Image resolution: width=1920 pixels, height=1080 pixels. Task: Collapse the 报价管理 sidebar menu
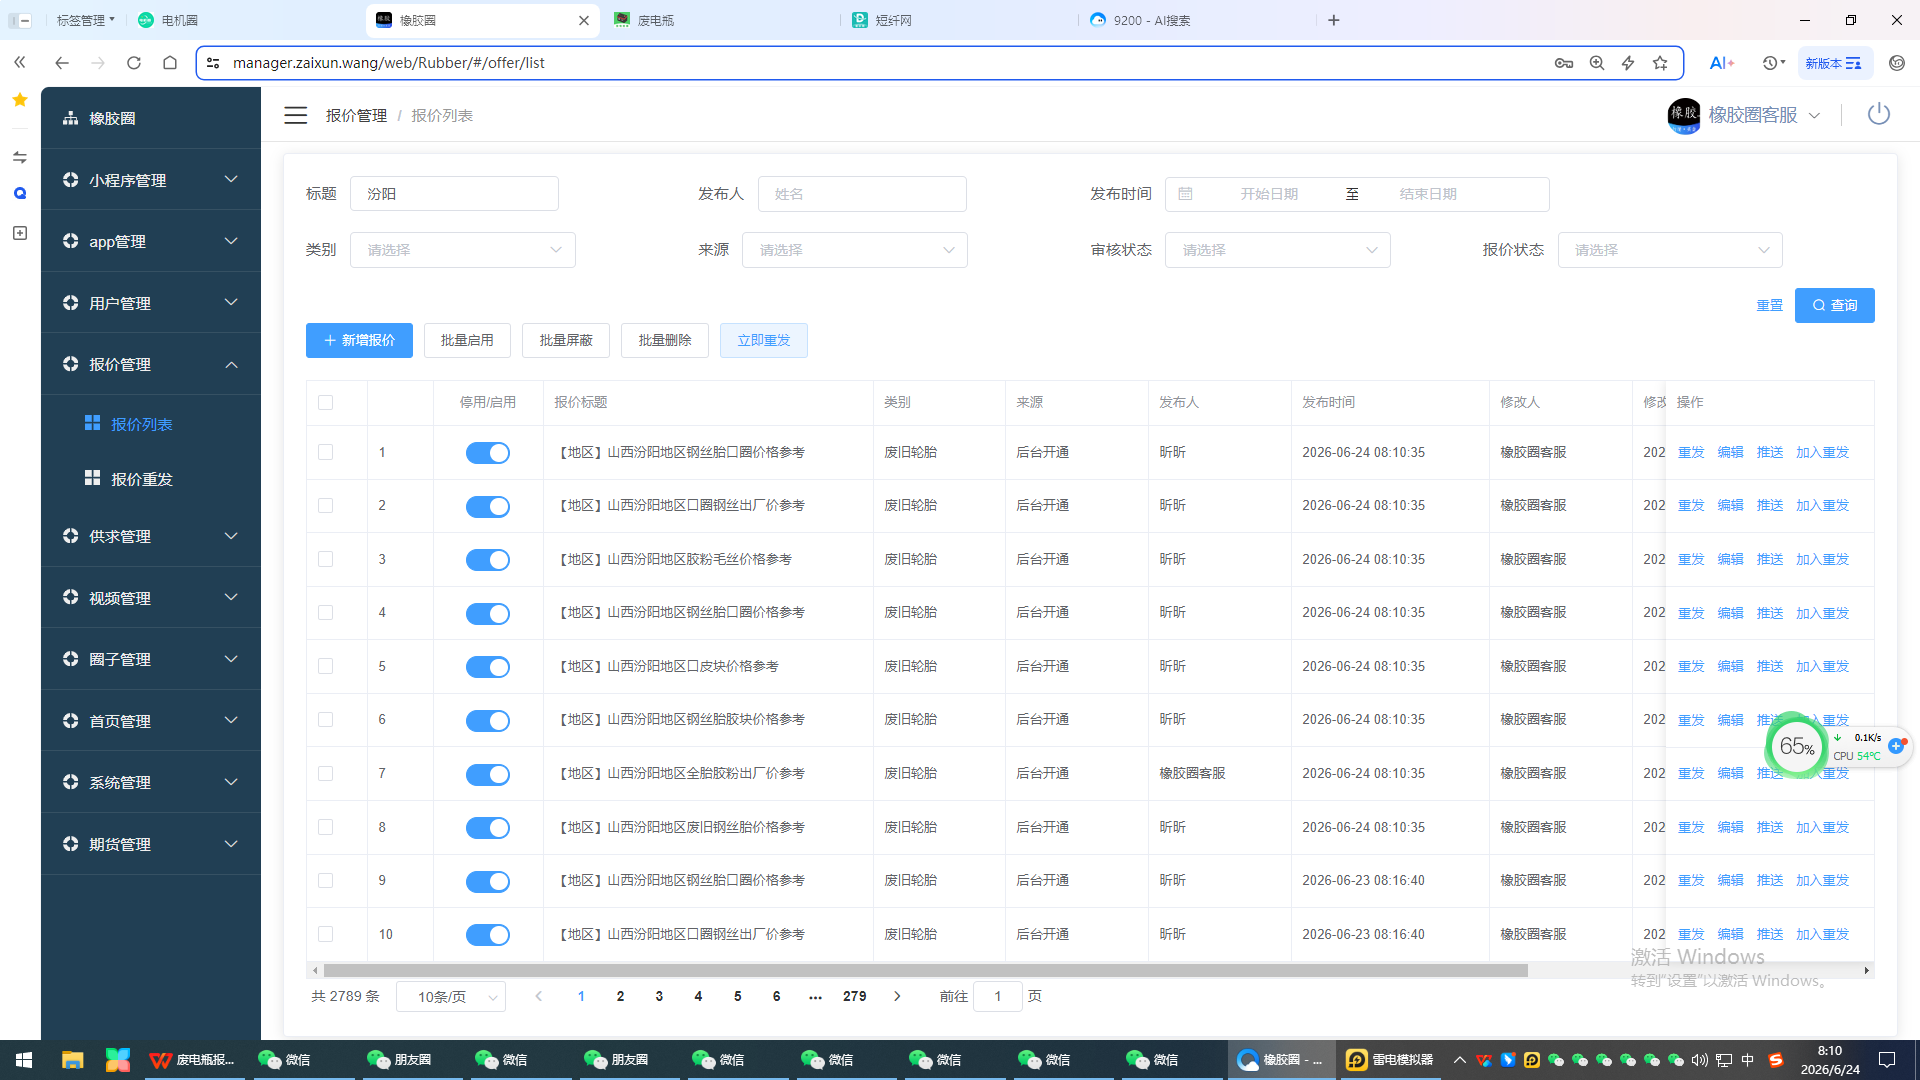[x=151, y=364]
